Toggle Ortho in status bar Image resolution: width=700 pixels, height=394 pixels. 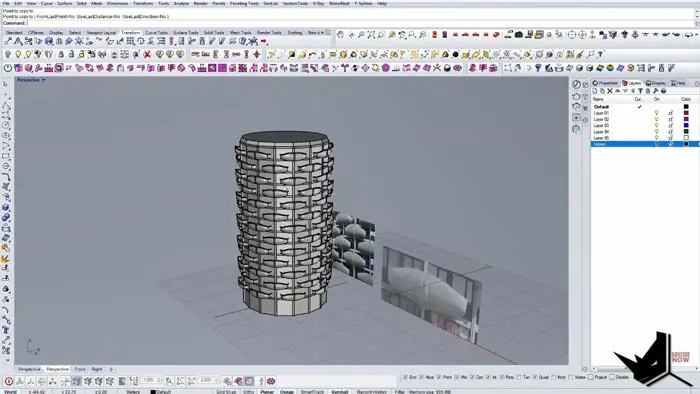click(248, 392)
